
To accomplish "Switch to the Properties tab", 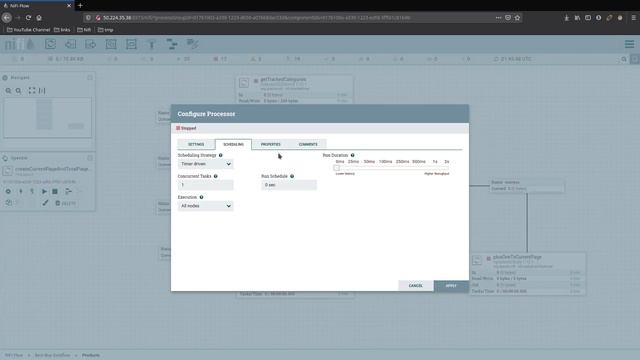I will (271, 144).
